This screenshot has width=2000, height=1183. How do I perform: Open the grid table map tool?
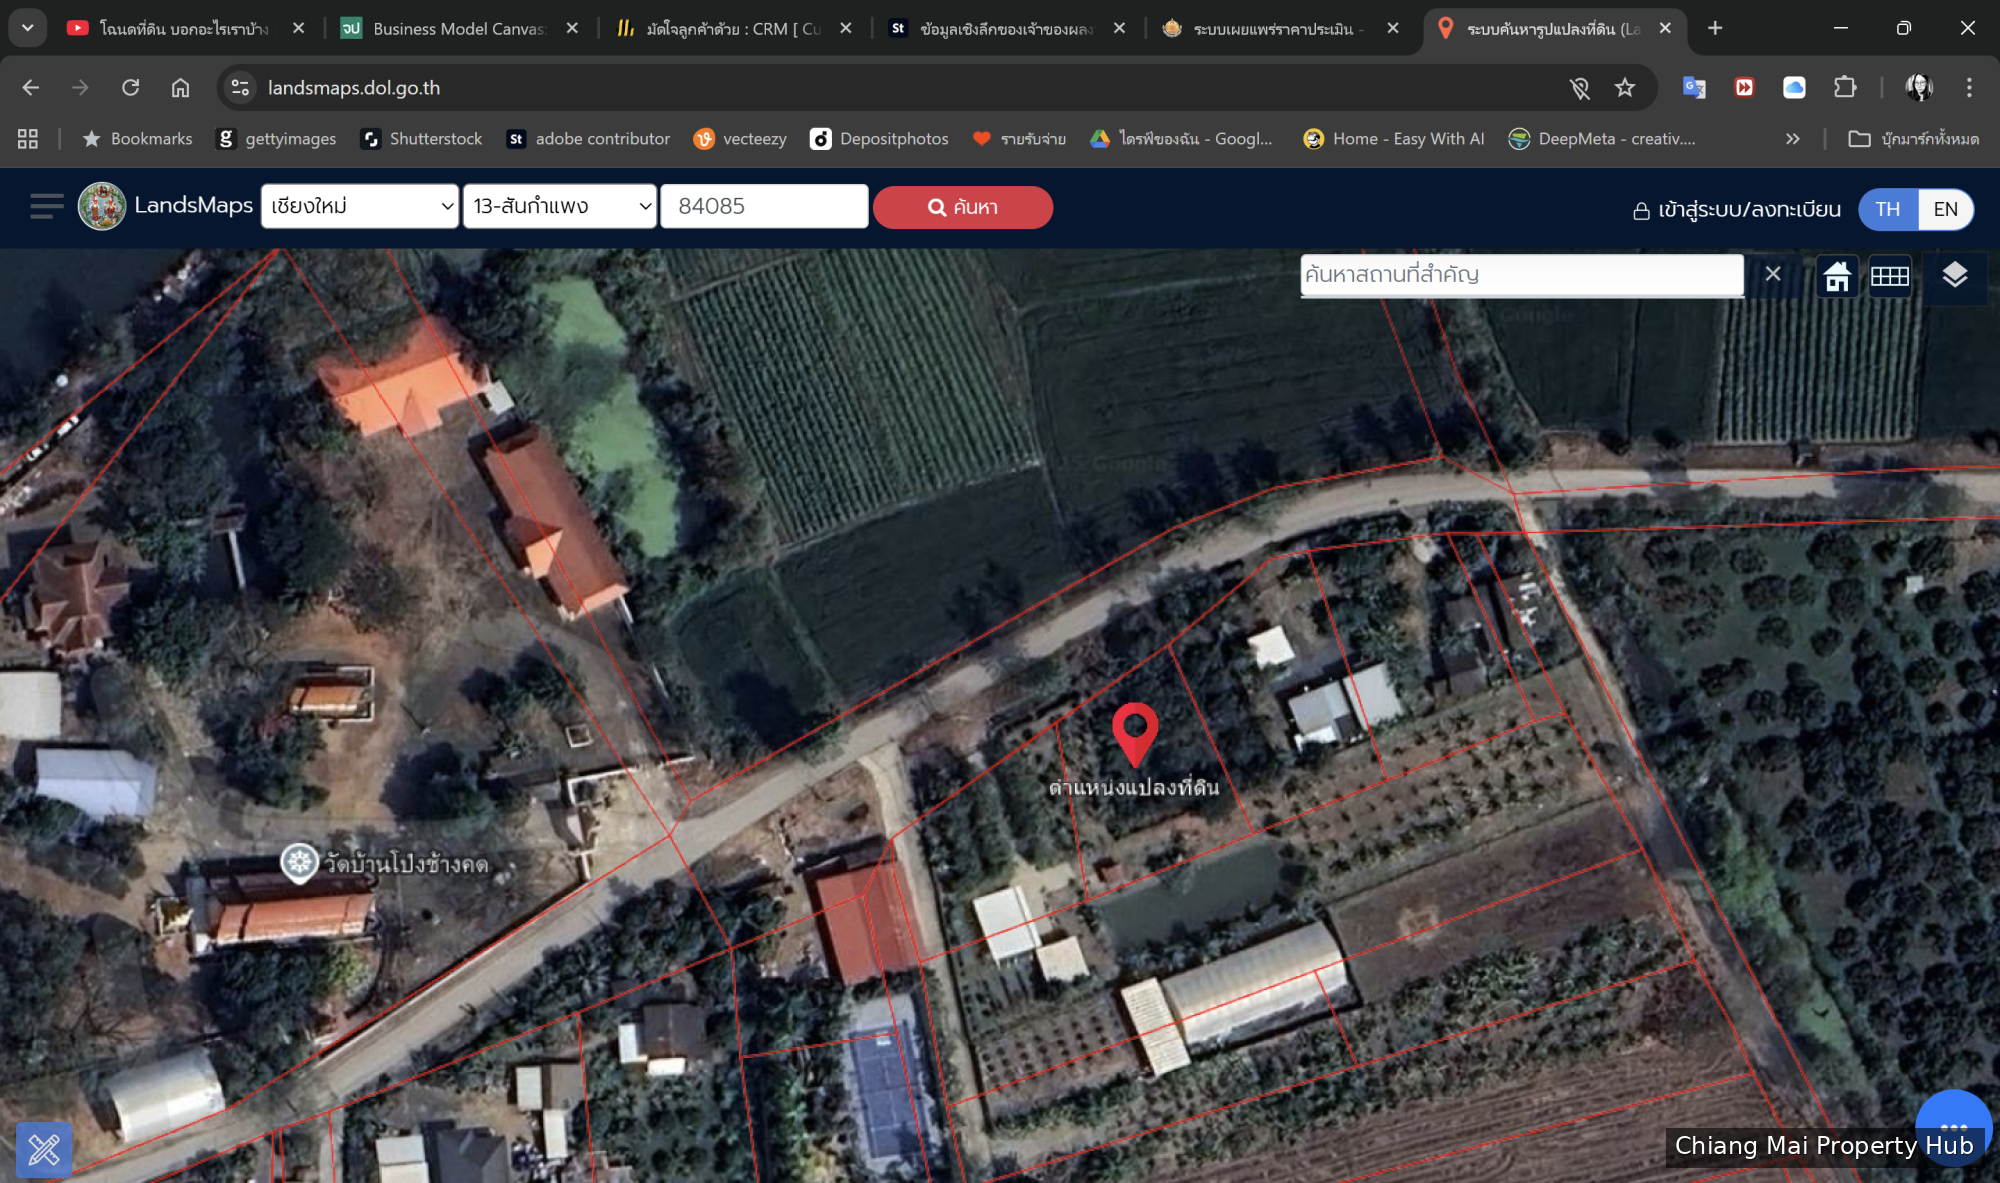(1889, 276)
